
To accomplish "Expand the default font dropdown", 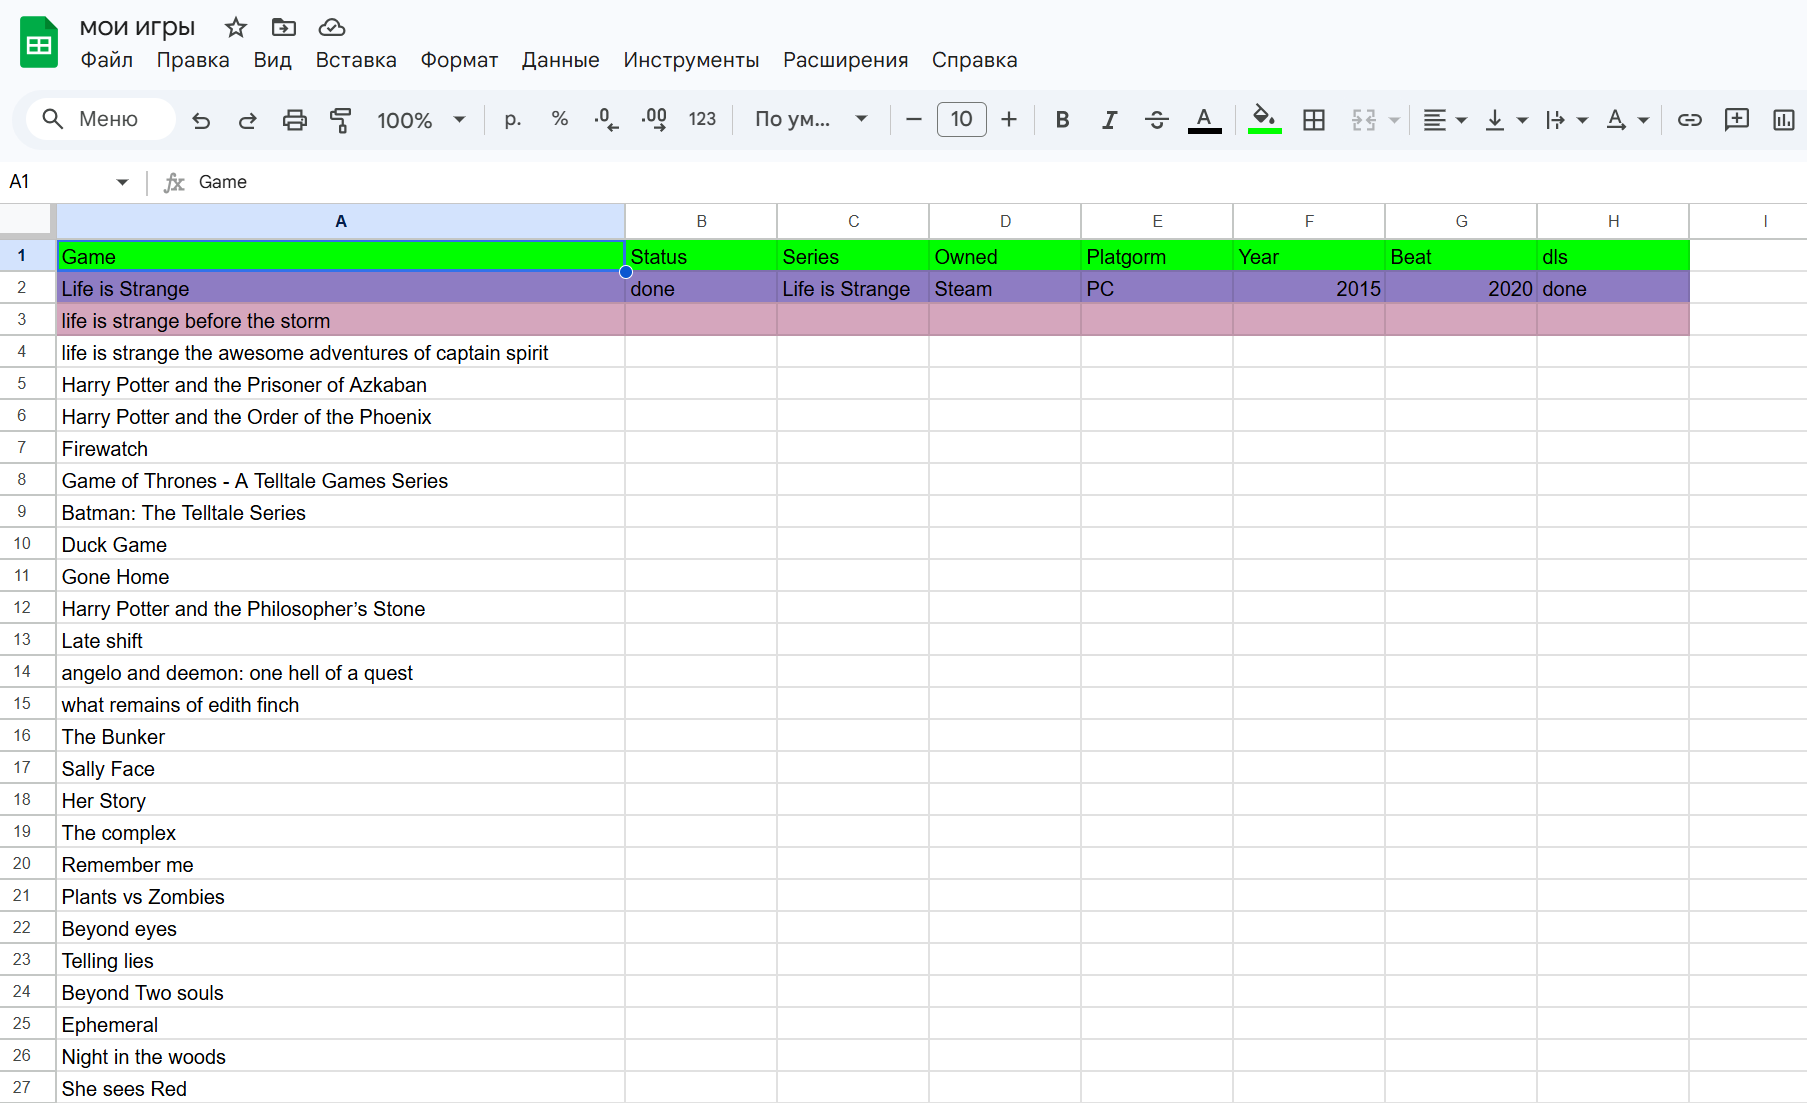I will [x=810, y=120].
